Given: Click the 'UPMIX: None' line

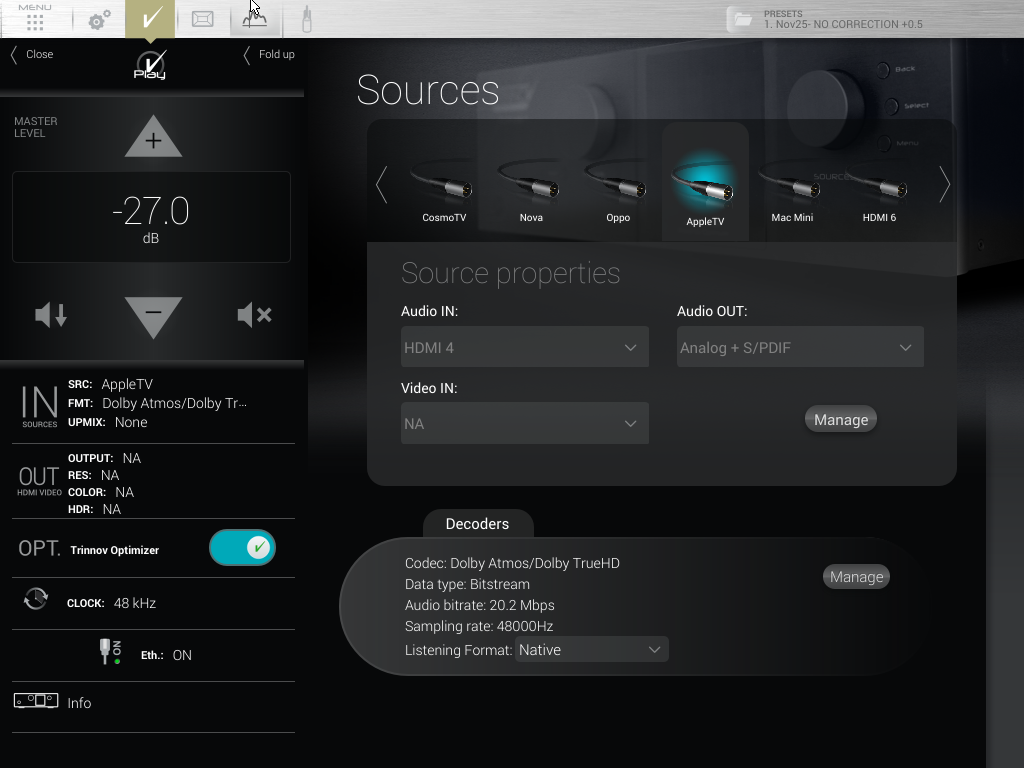Looking at the screenshot, I should (108, 422).
